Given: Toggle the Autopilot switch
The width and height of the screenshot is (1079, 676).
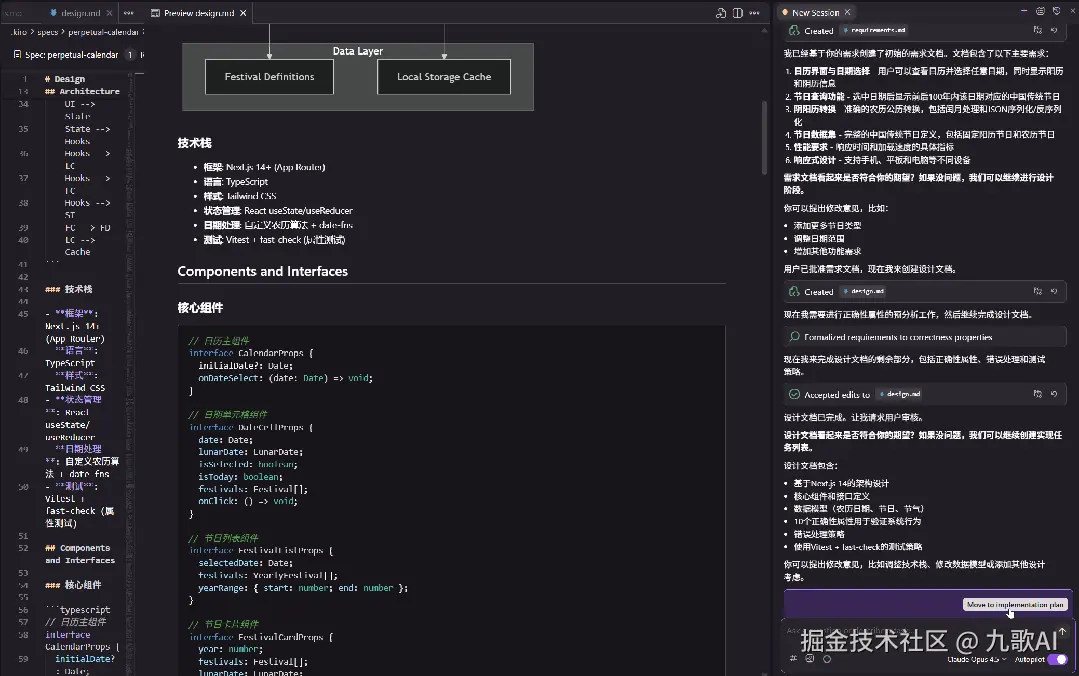Looking at the screenshot, I should pyautogui.click(x=1058, y=659).
